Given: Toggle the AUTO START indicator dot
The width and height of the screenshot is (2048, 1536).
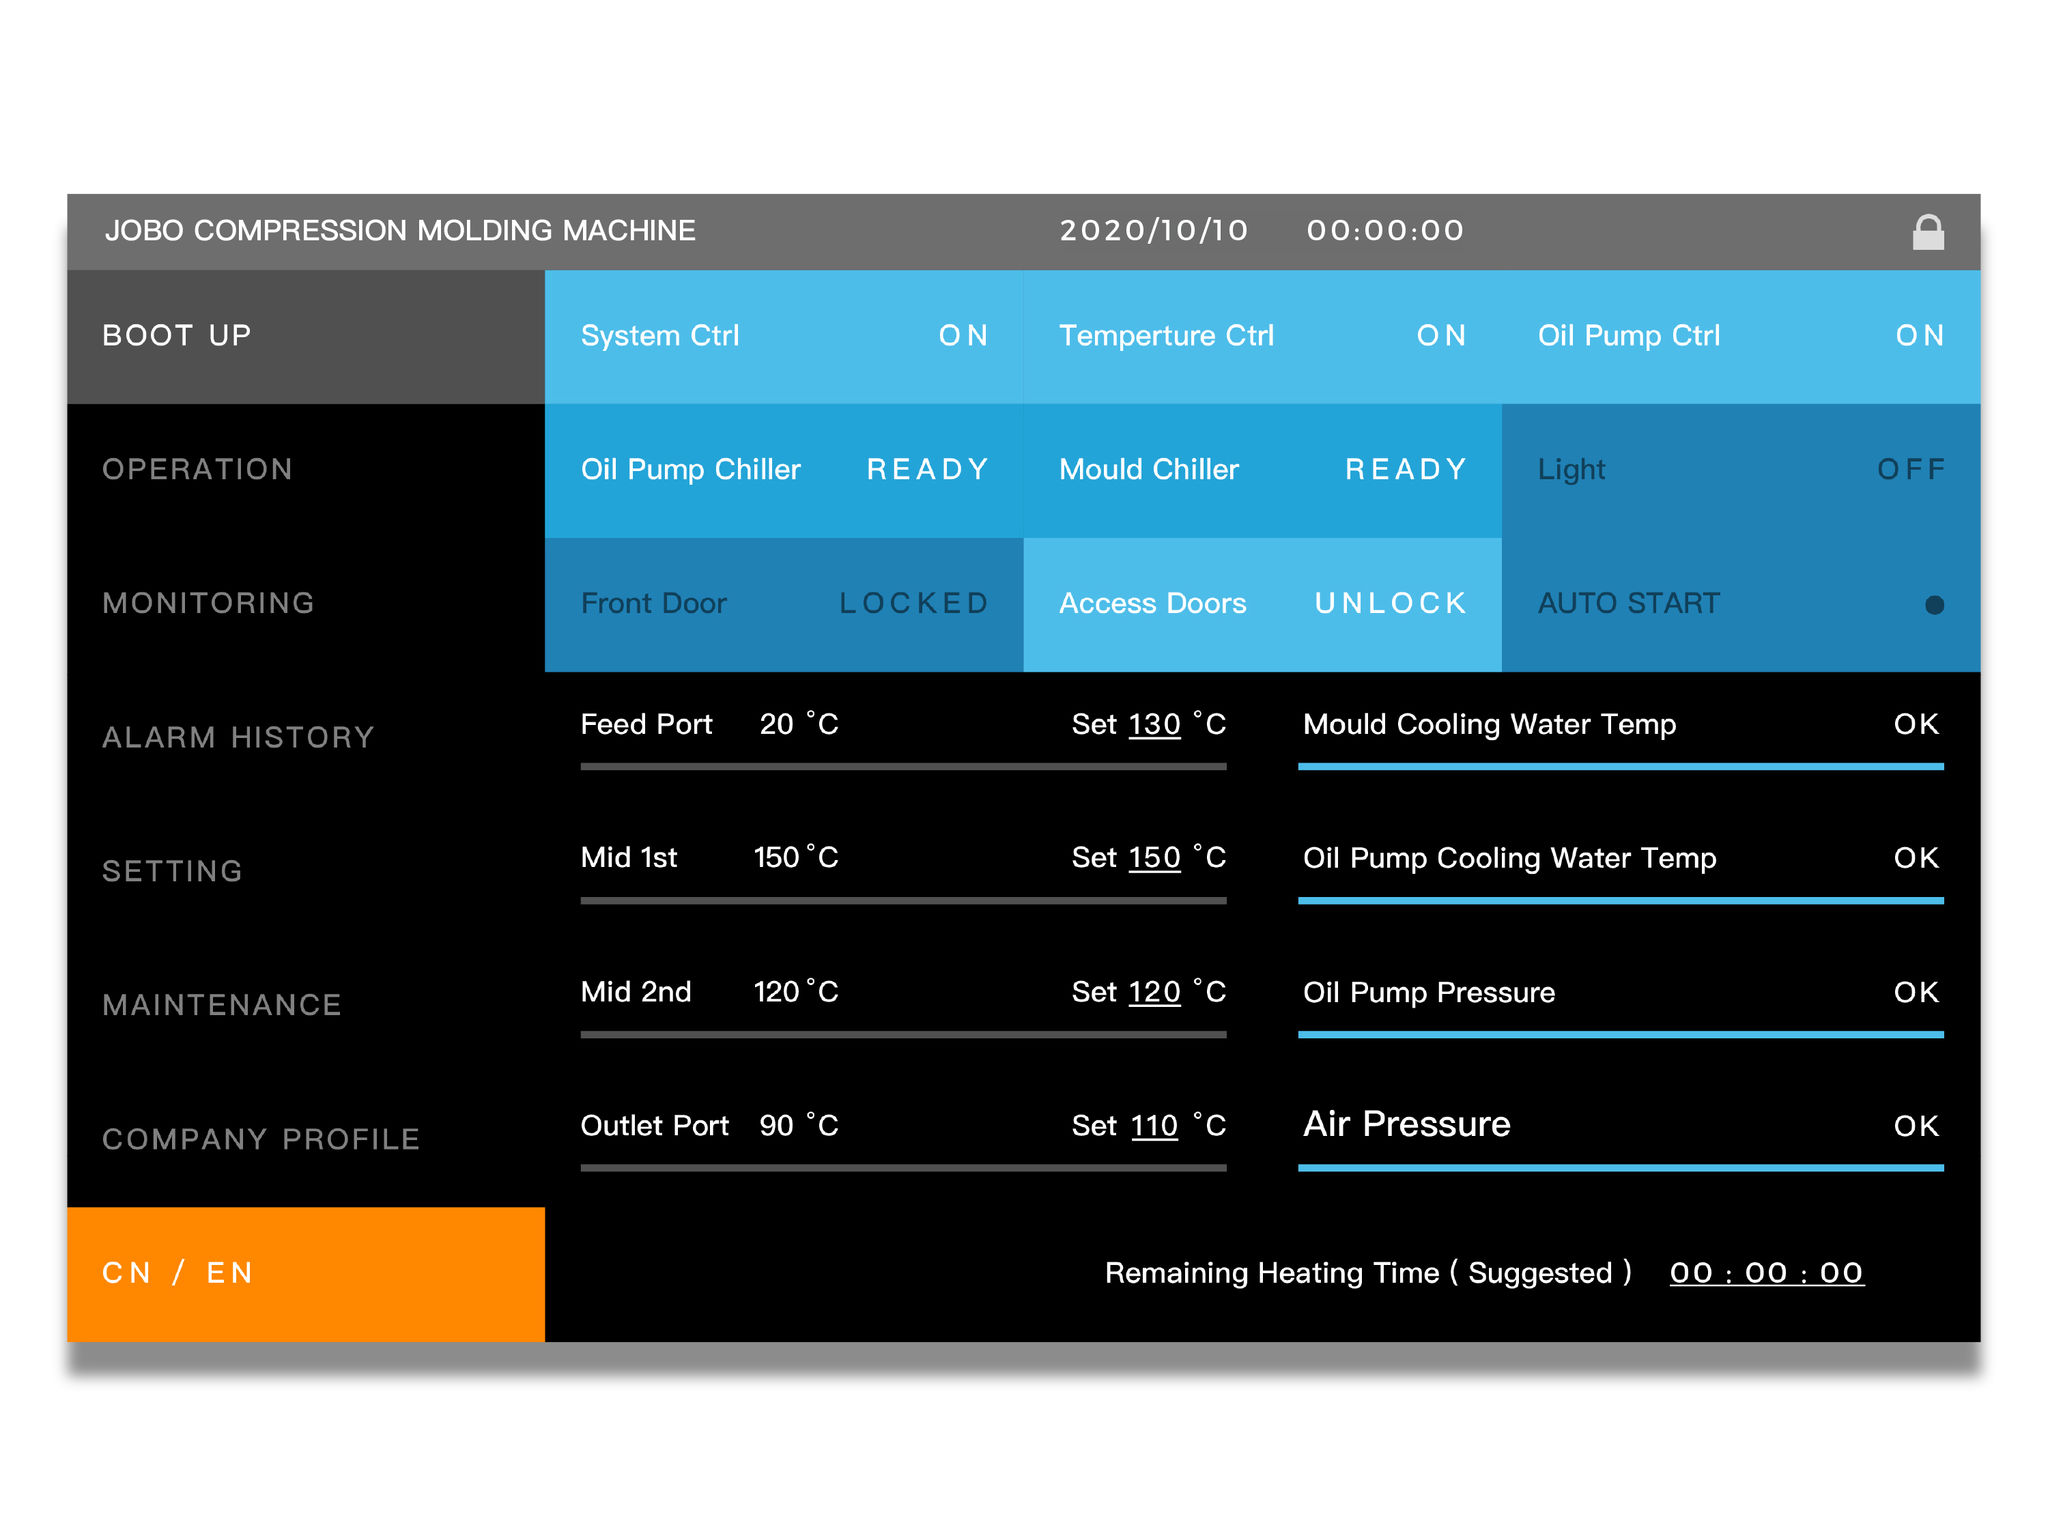Looking at the screenshot, I should tap(1934, 604).
